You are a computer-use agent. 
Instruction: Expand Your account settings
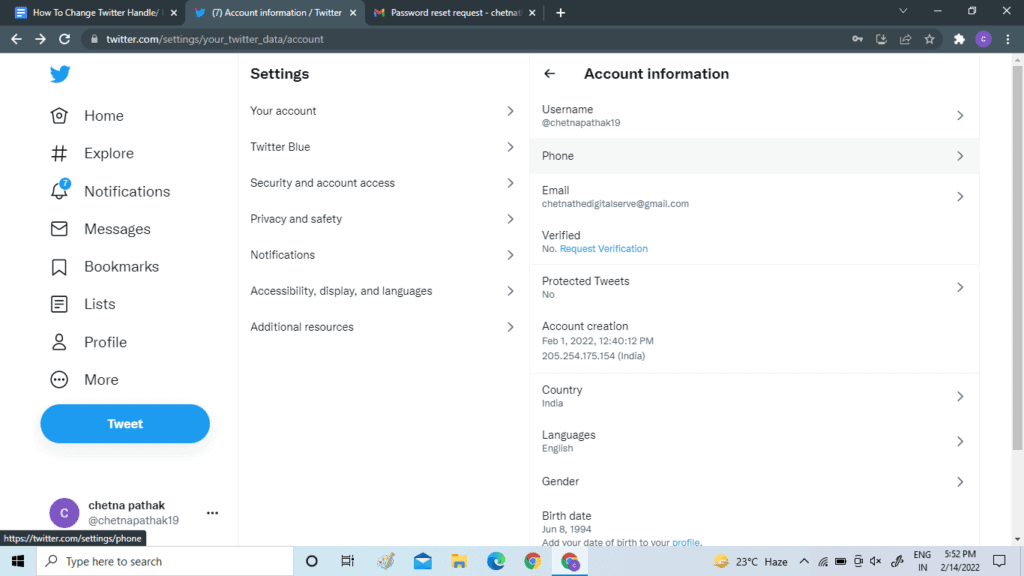click(x=383, y=111)
